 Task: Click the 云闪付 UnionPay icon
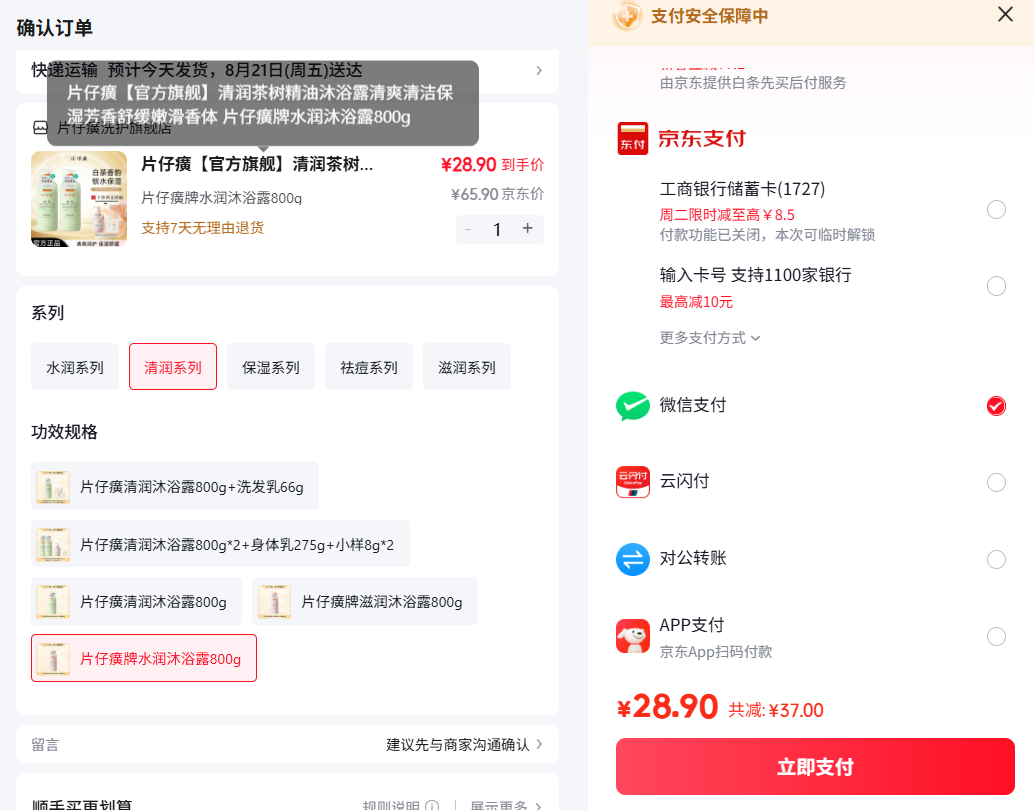pyautogui.click(x=632, y=482)
